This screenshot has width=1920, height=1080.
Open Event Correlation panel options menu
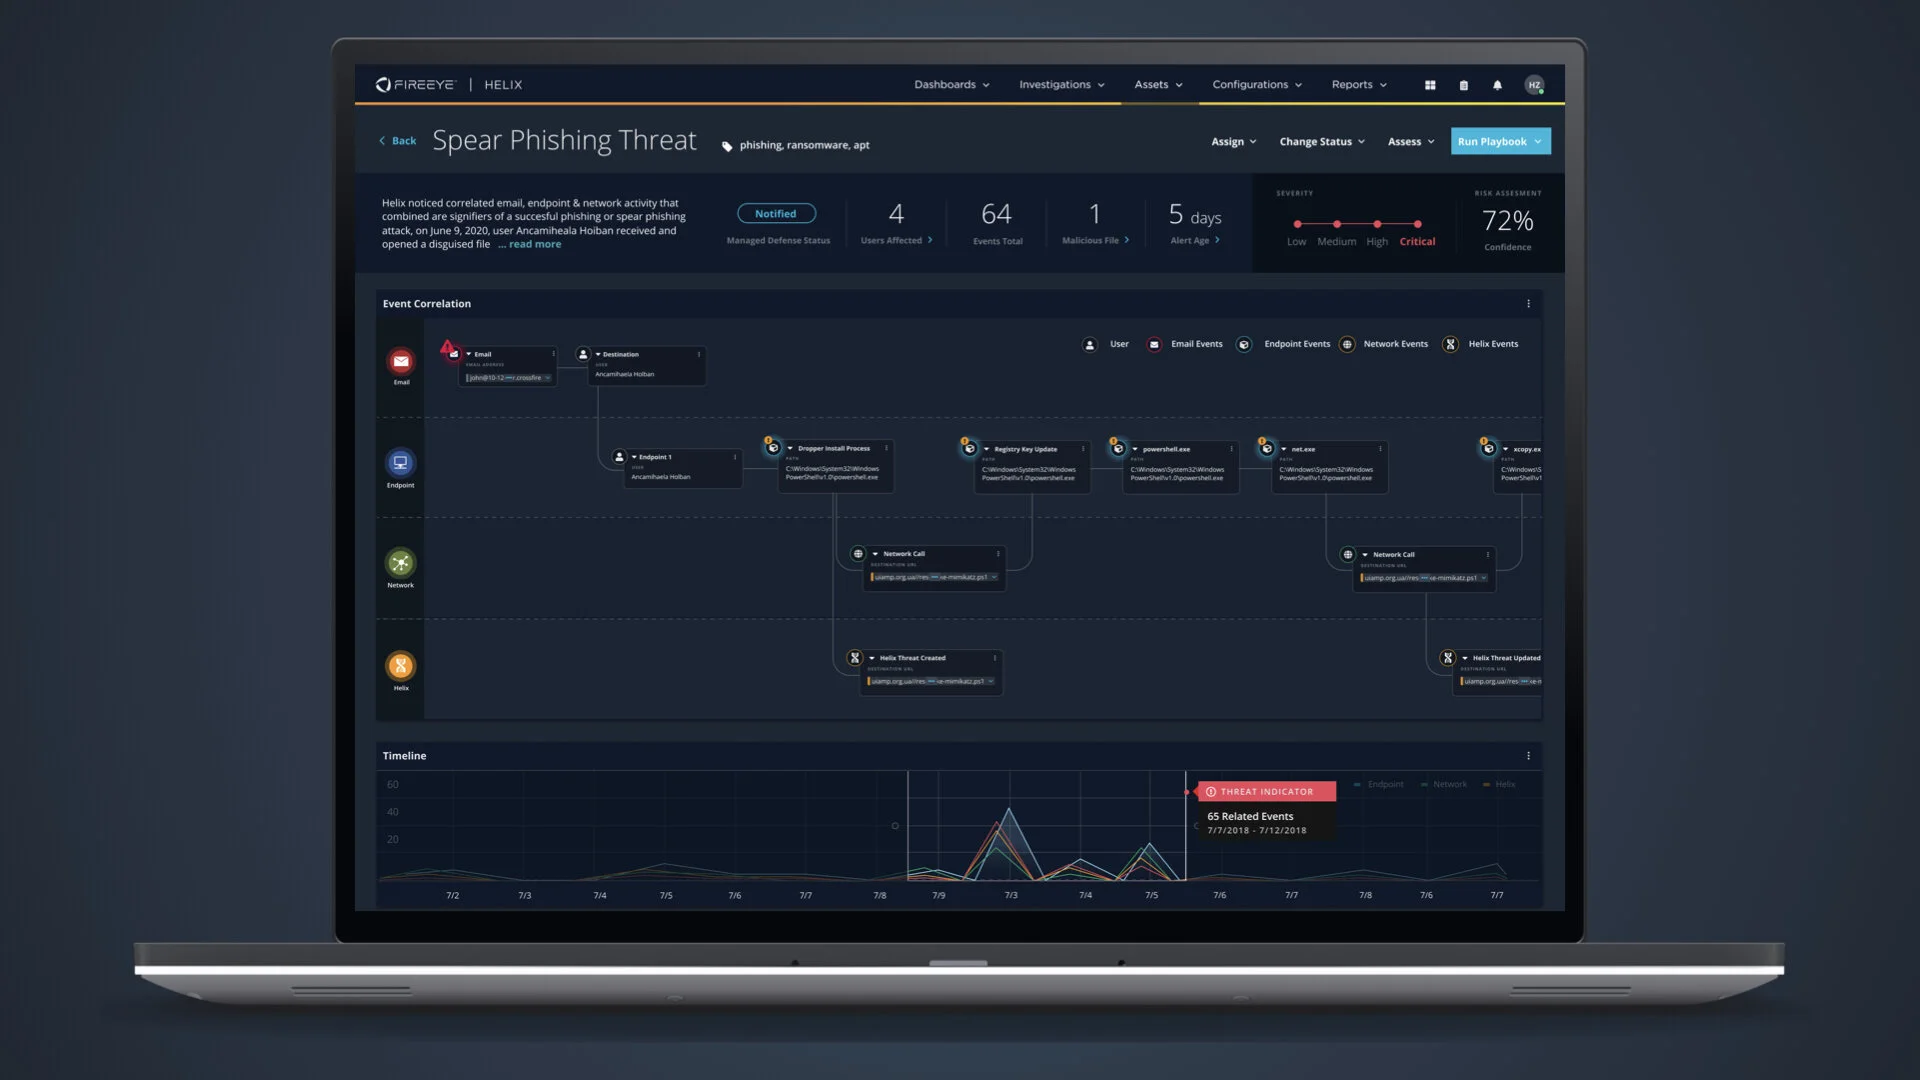pos(1528,304)
